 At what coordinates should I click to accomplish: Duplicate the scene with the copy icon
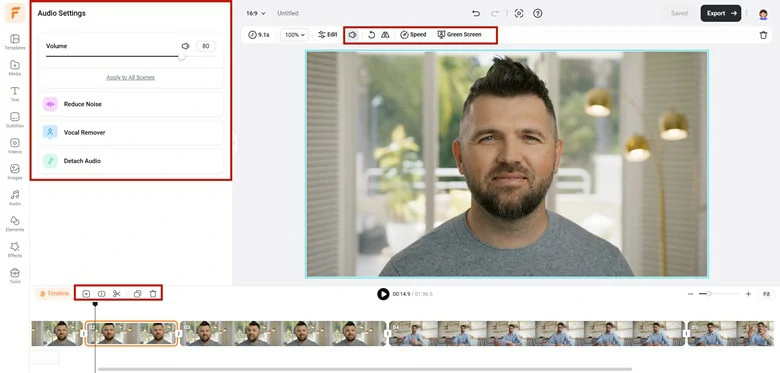[x=137, y=293]
